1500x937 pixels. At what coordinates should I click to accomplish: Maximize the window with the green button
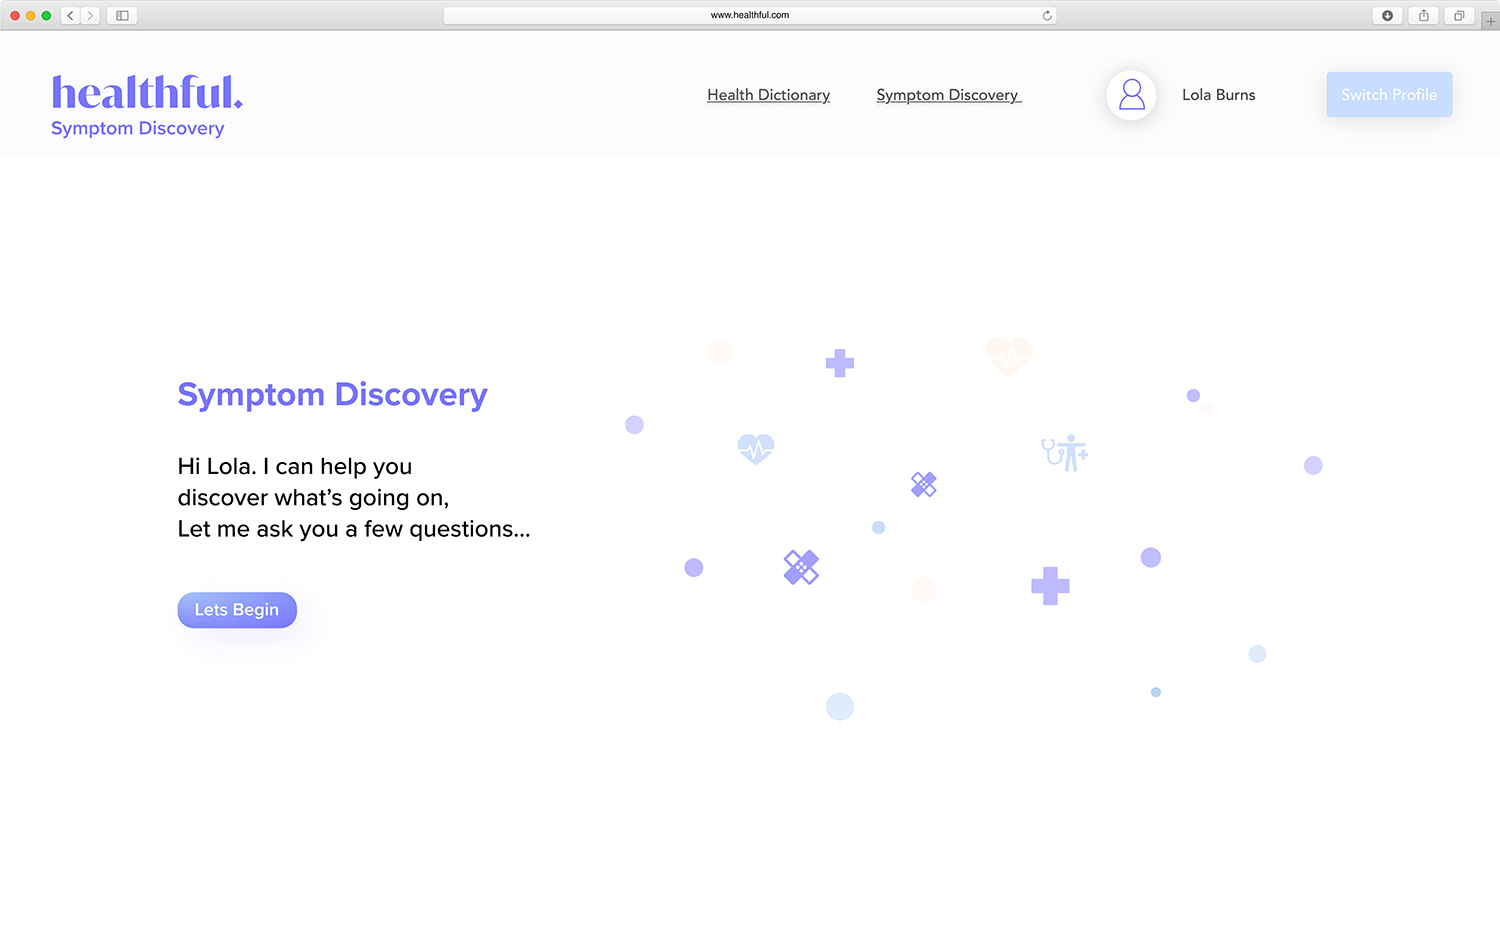pos(46,15)
